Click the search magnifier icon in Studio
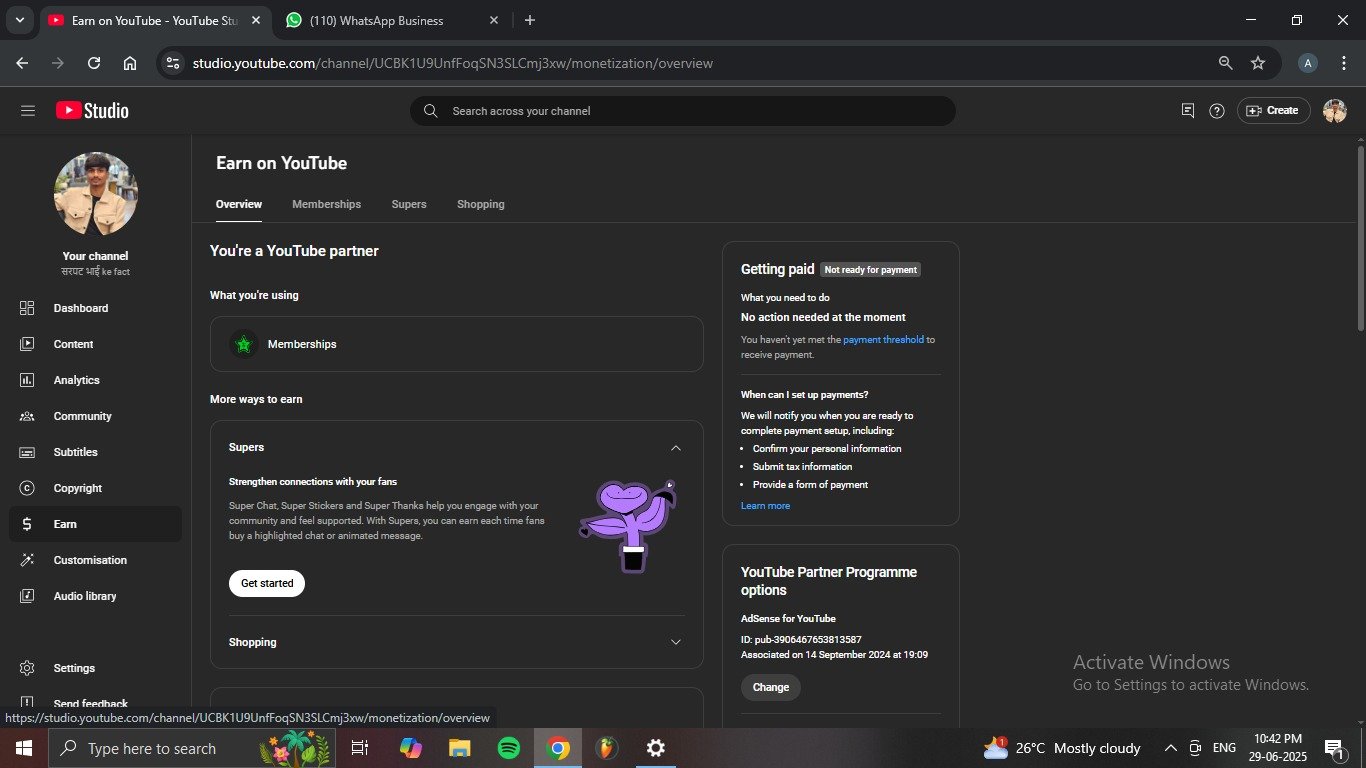The width and height of the screenshot is (1366, 768). pyautogui.click(x=431, y=111)
